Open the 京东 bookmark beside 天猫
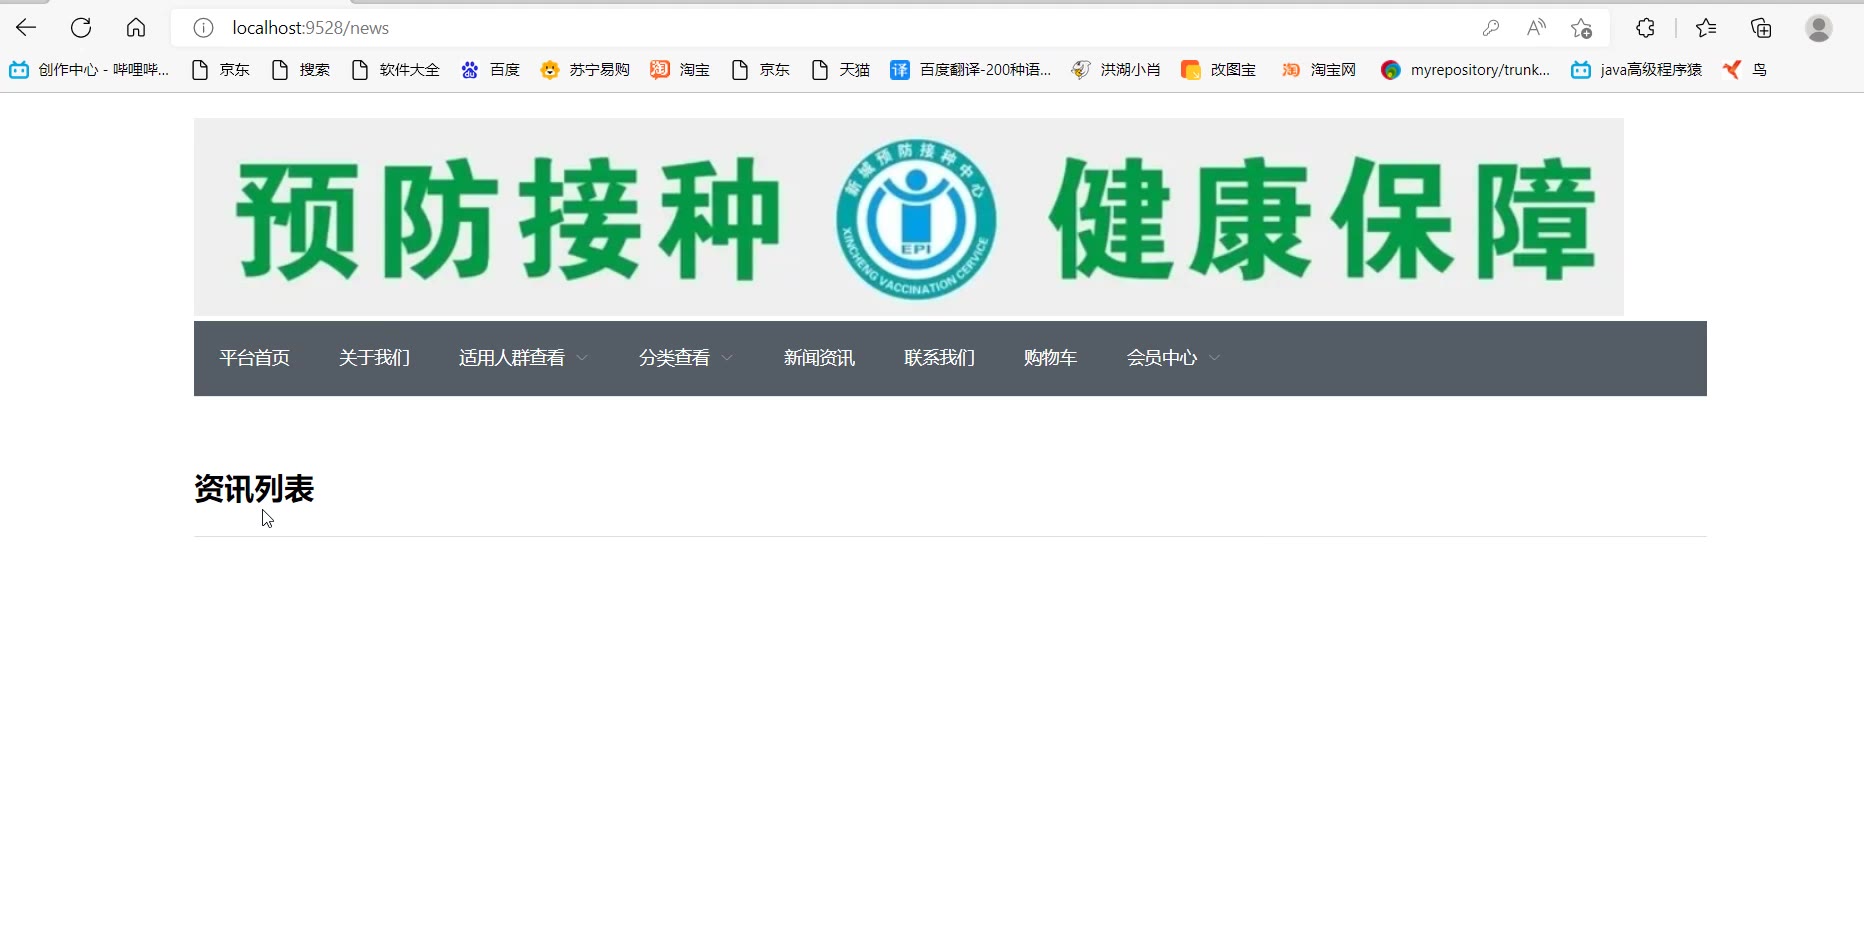The image size is (1864, 936). (x=760, y=70)
